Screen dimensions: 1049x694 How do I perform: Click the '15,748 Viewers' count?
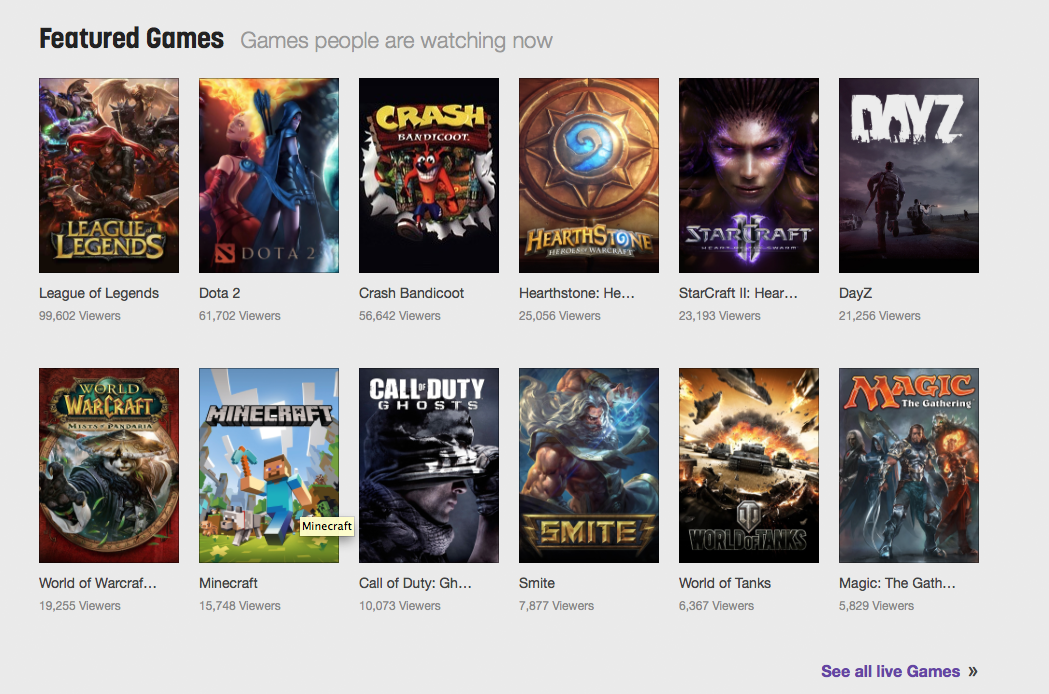[x=240, y=606]
